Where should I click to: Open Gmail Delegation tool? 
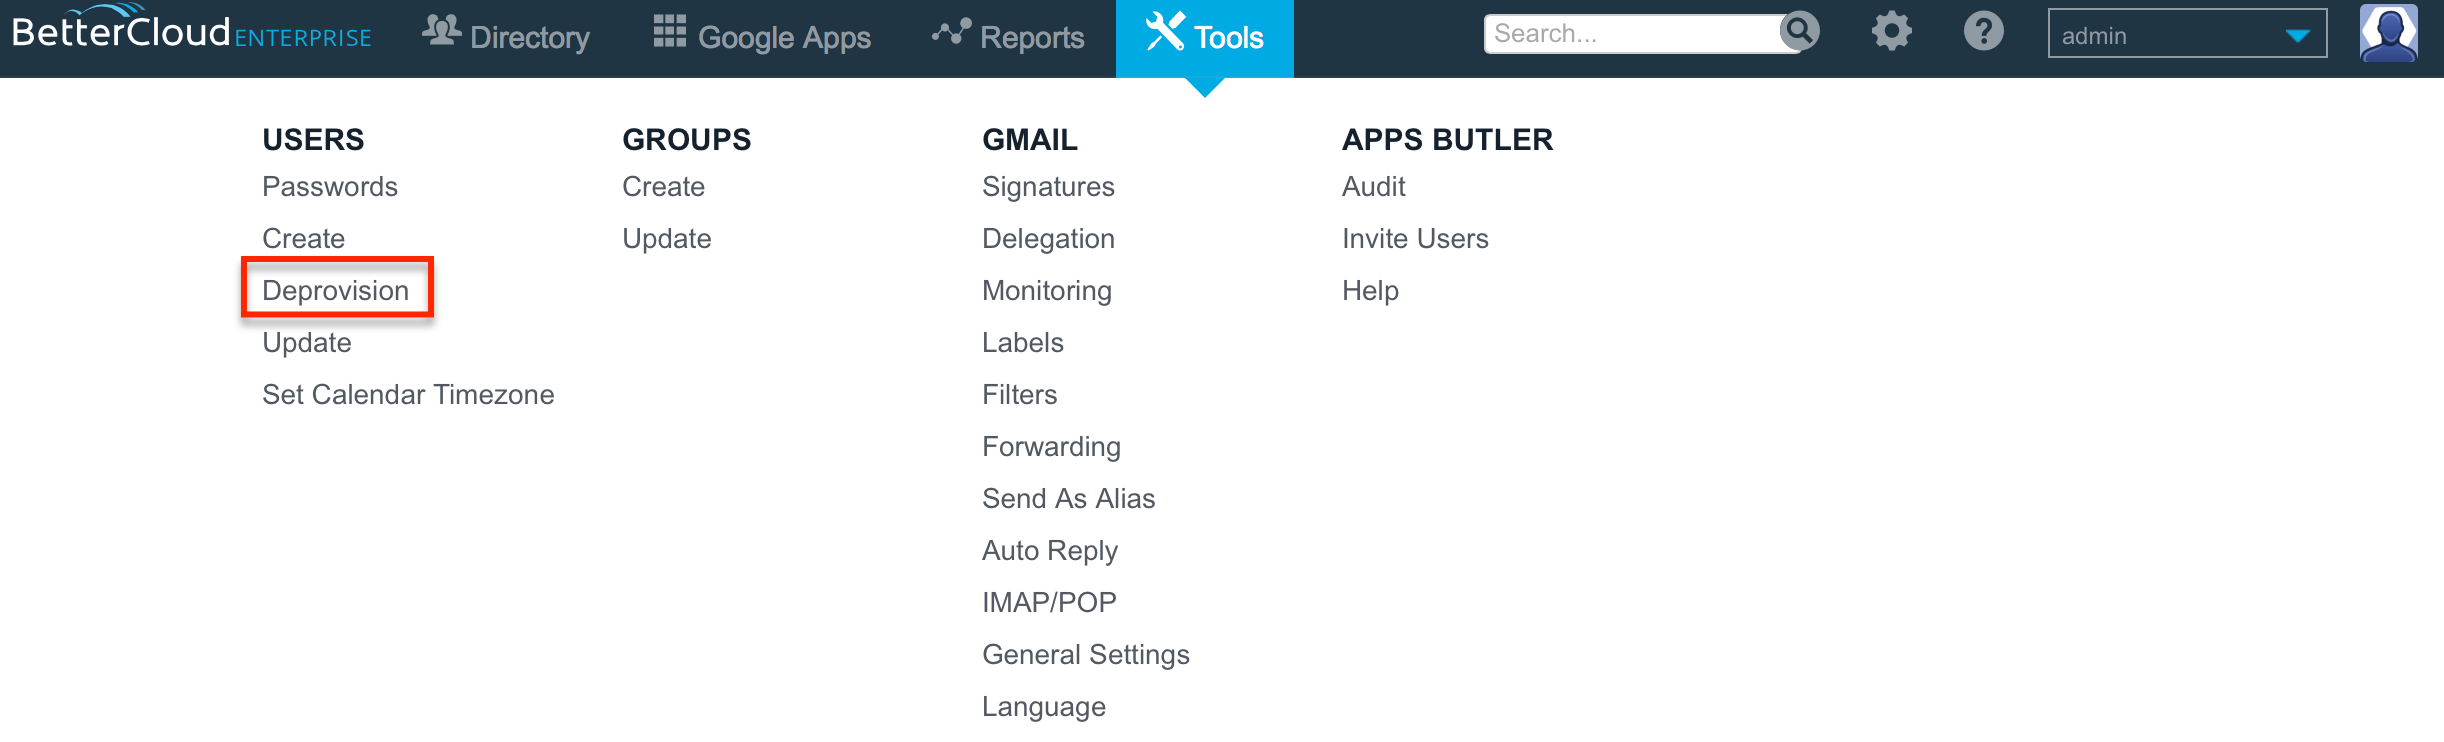tap(1048, 239)
